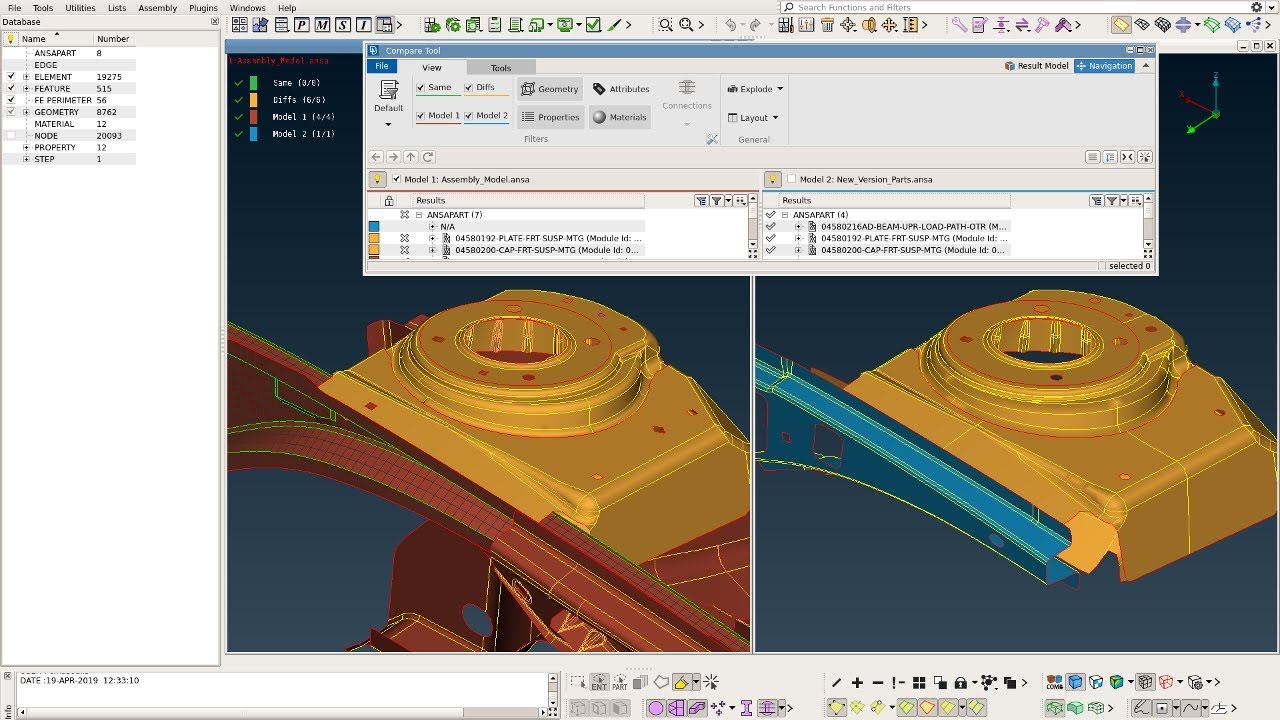This screenshot has height=720, width=1280.
Task: Click the Compare Tool back arrow
Action: tap(376, 157)
